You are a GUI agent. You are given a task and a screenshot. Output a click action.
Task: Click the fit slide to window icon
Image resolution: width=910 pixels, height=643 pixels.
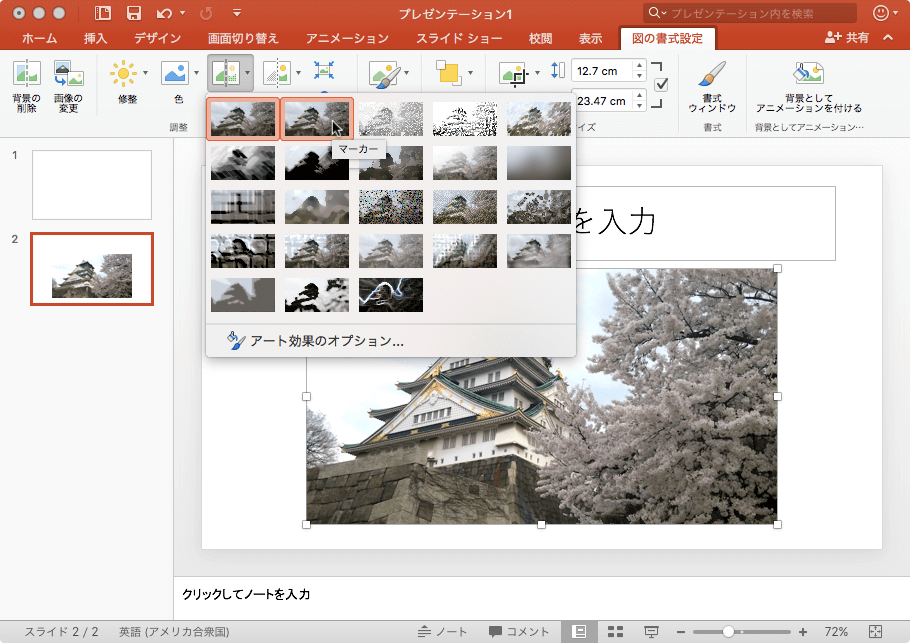pos(876,631)
